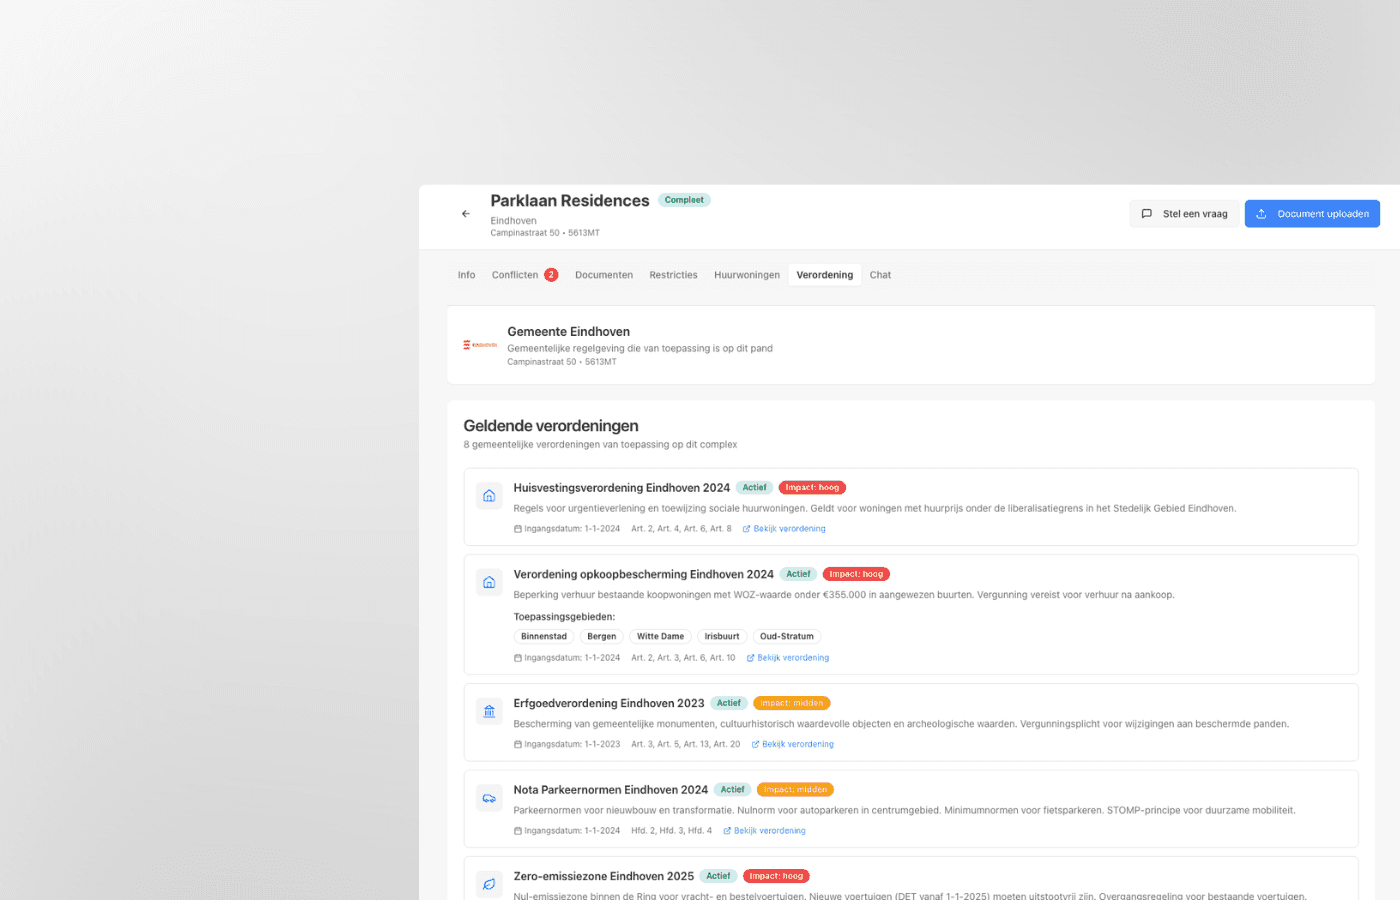Click calendar icon in Erfgoedverordening row
The width and height of the screenshot is (1400, 900).
518,744
